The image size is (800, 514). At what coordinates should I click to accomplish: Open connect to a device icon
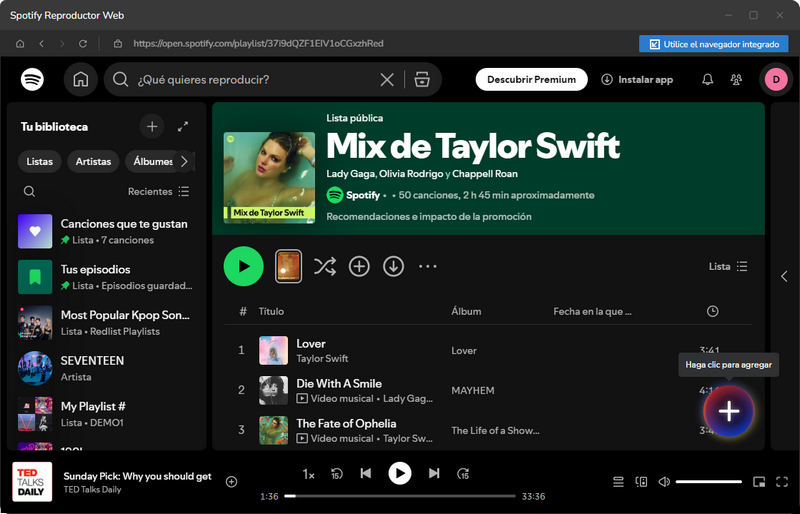[641, 482]
